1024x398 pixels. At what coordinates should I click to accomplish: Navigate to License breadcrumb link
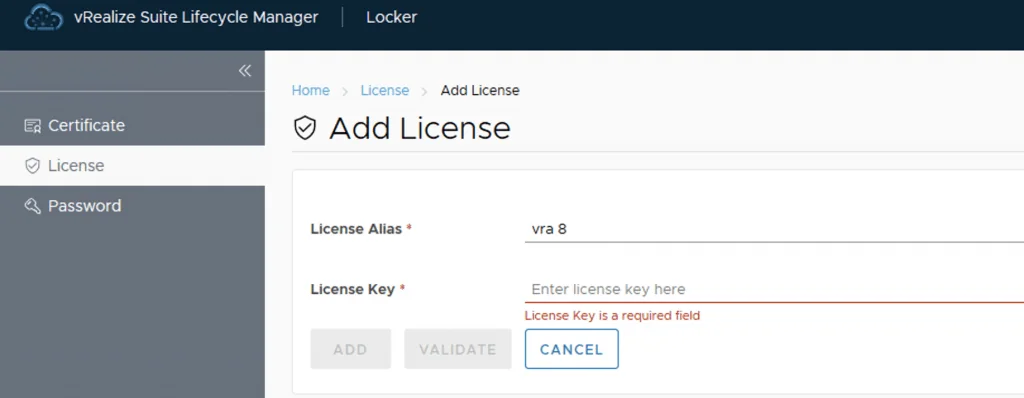[385, 91]
